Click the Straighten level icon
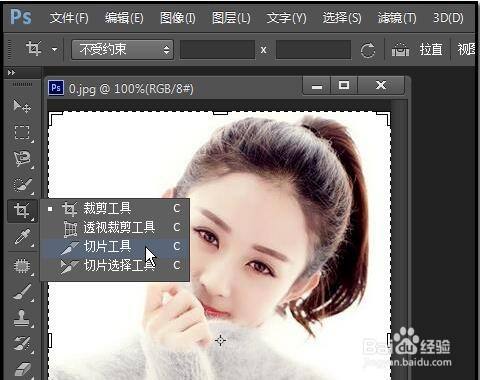Viewport: 480px width, 380px height. (400, 50)
